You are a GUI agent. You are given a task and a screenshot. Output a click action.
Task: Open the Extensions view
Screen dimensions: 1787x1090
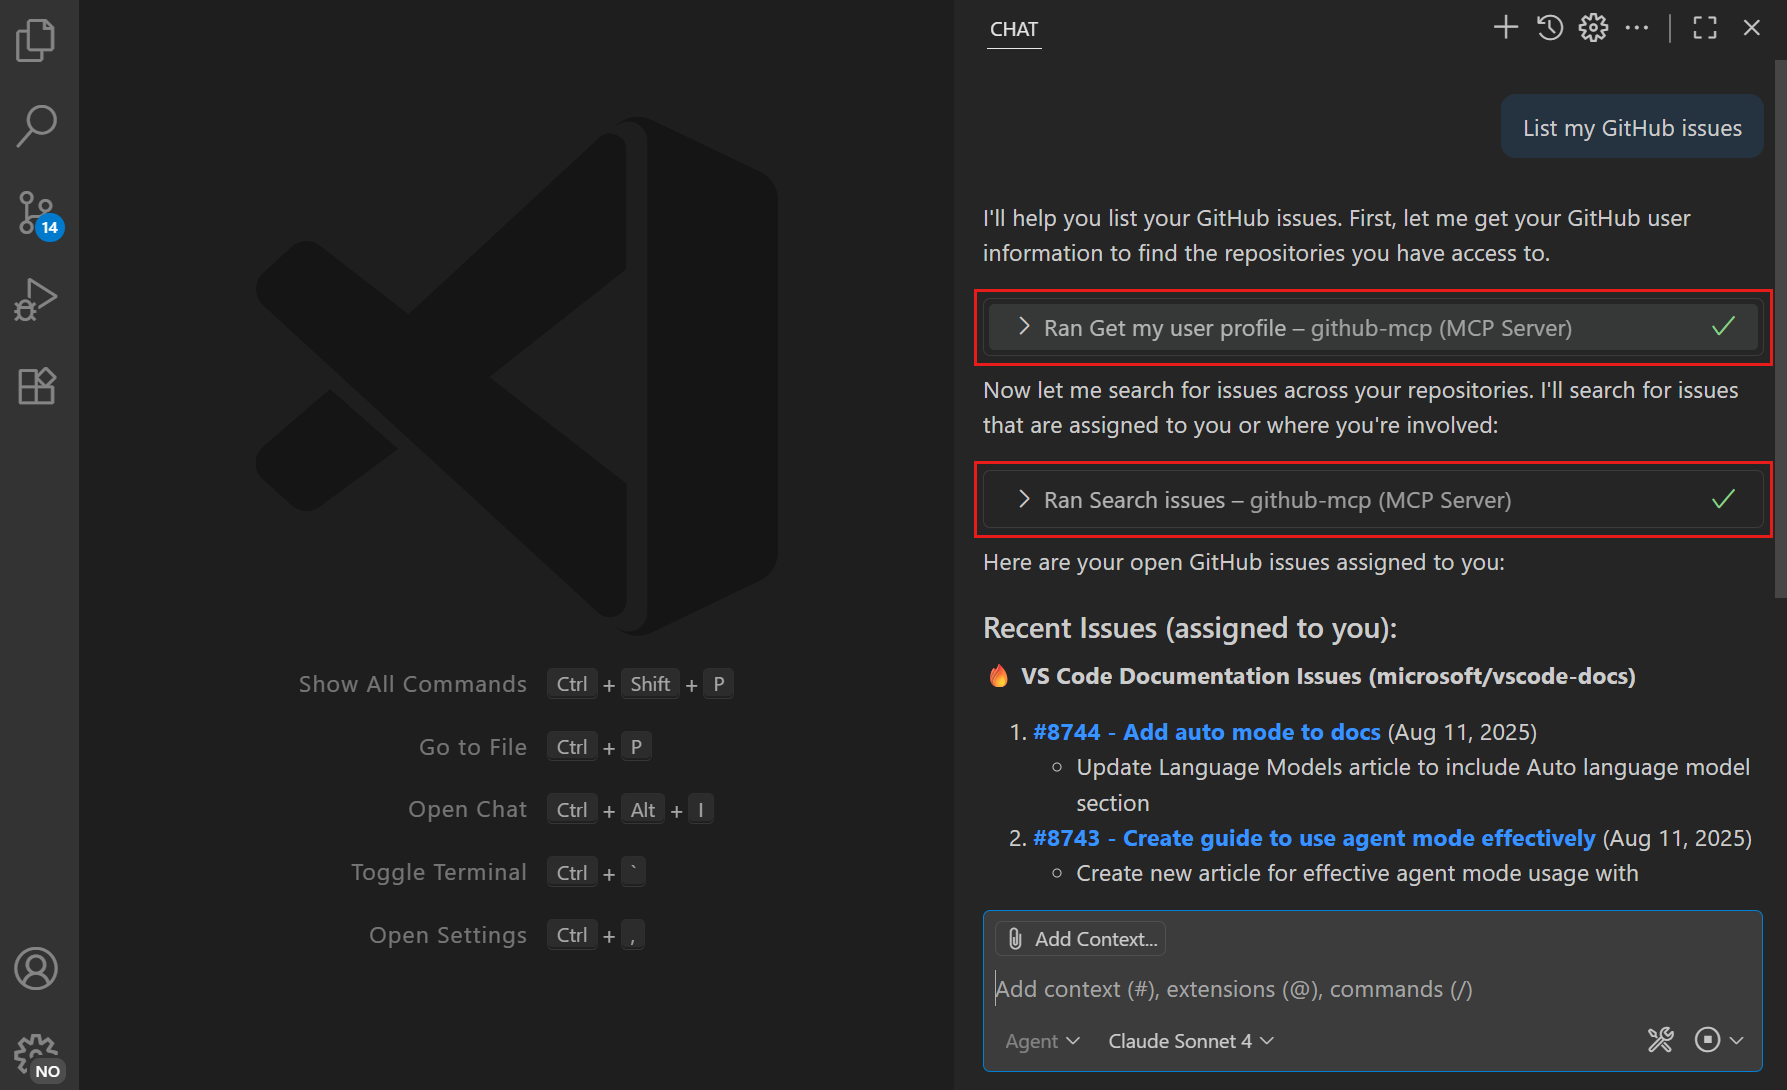tap(37, 385)
